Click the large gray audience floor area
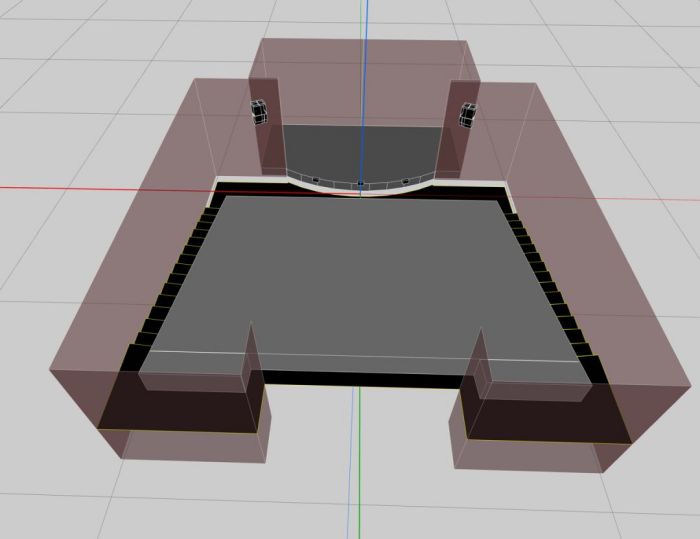 (x=360, y=280)
